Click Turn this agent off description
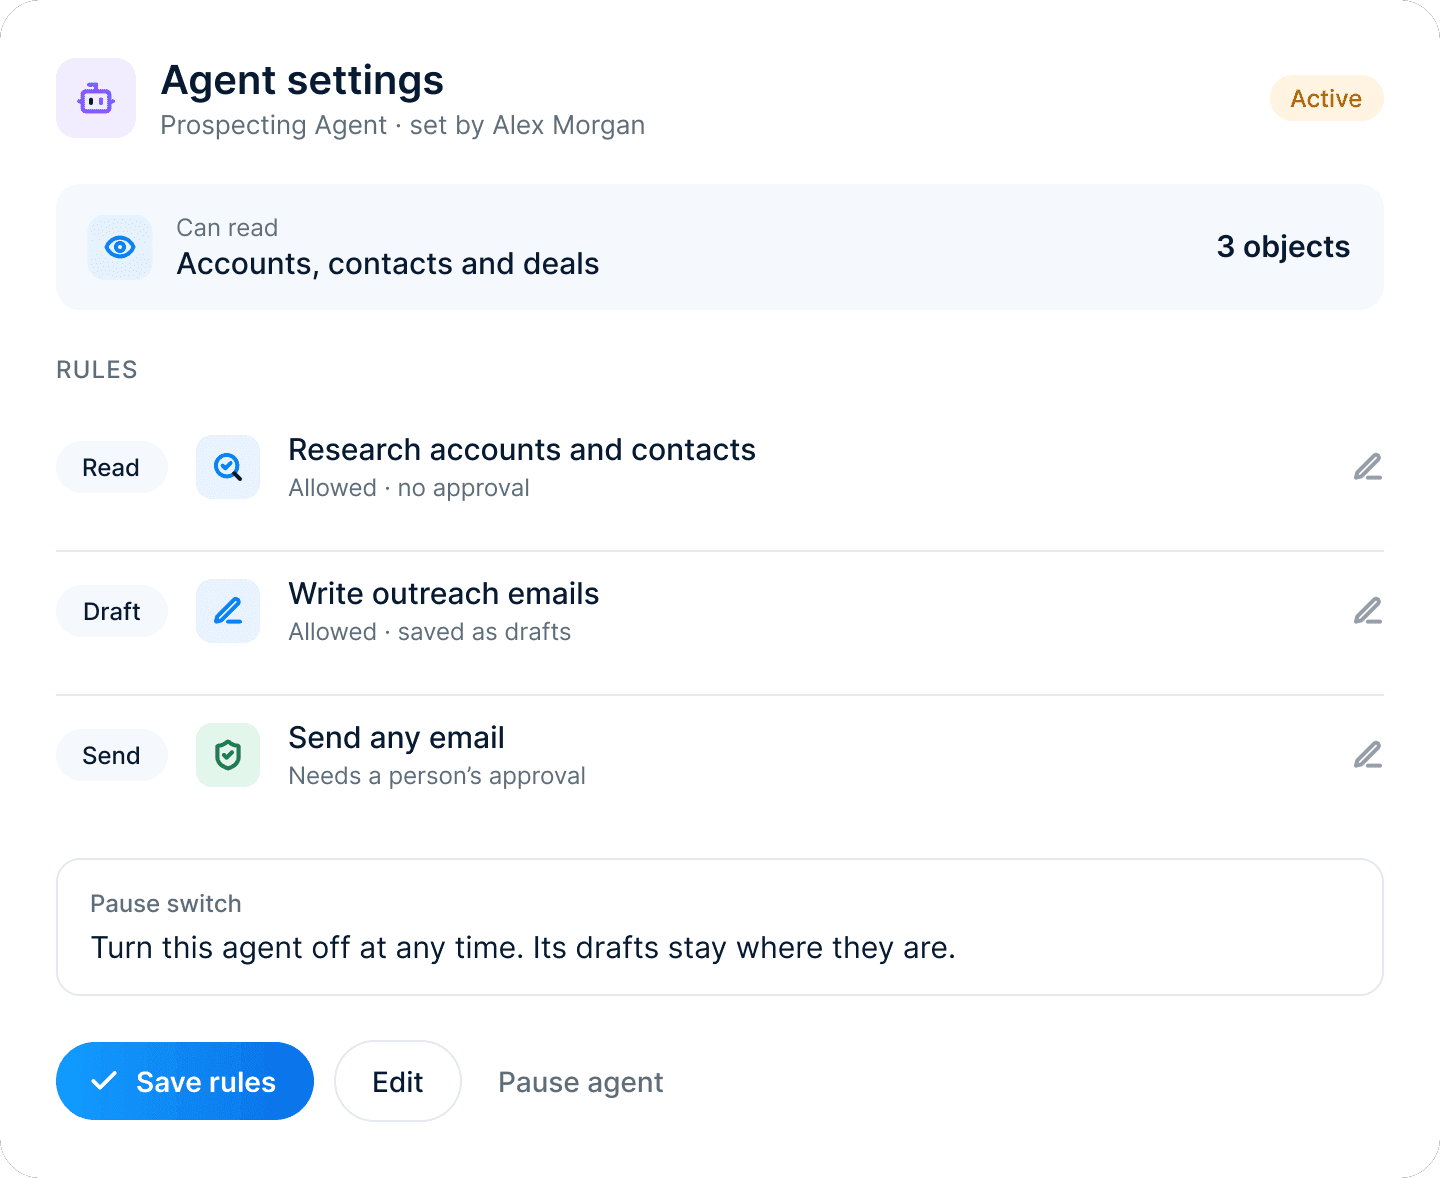The image size is (1440, 1178). point(523,948)
